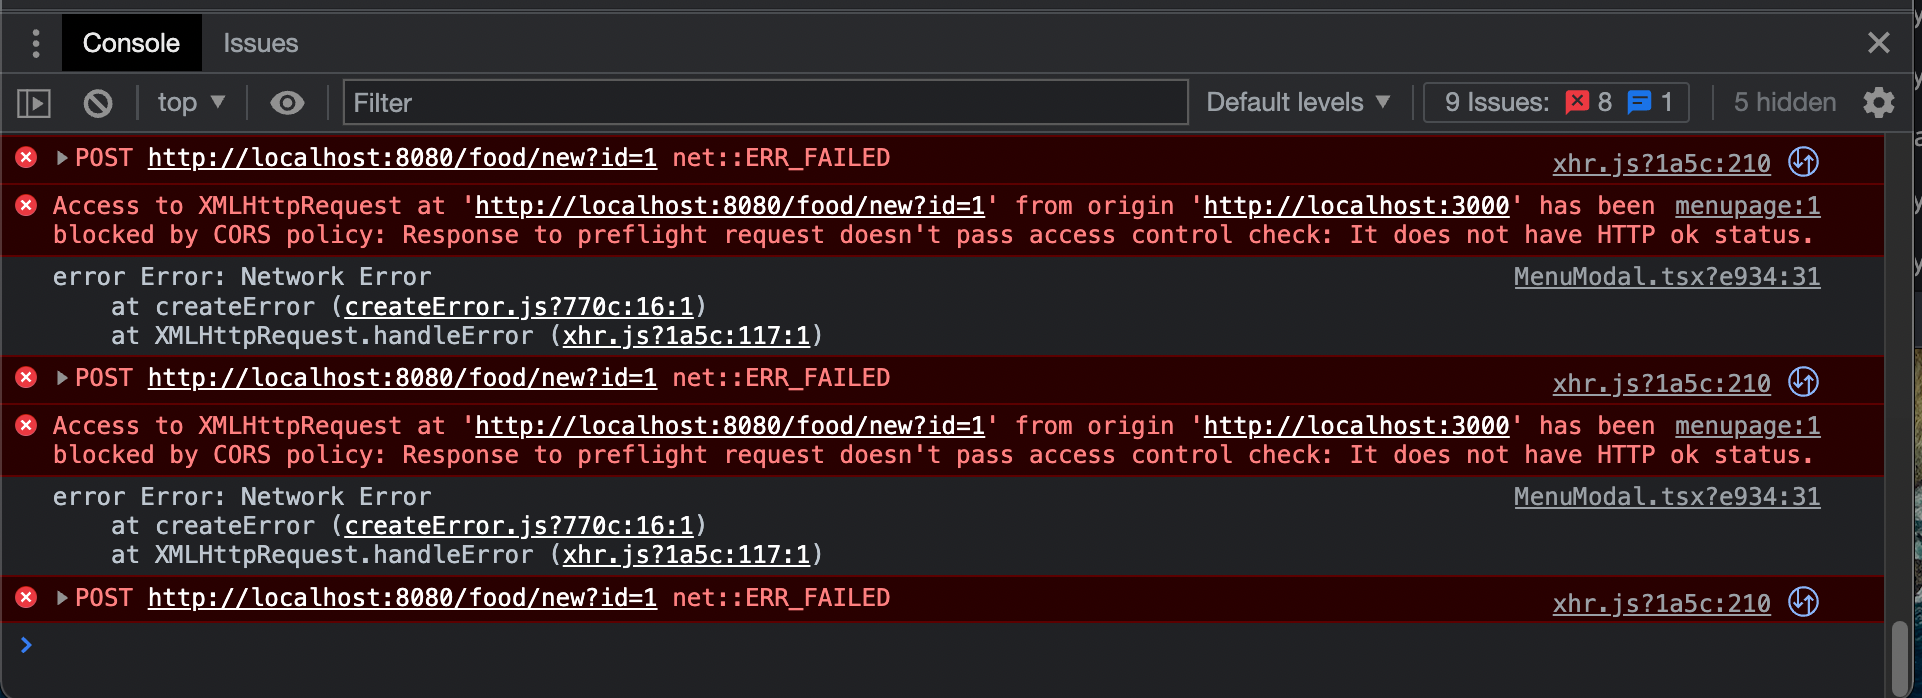Open the MenuModal.tsx source link
This screenshot has width=1922, height=698.
tap(1665, 276)
